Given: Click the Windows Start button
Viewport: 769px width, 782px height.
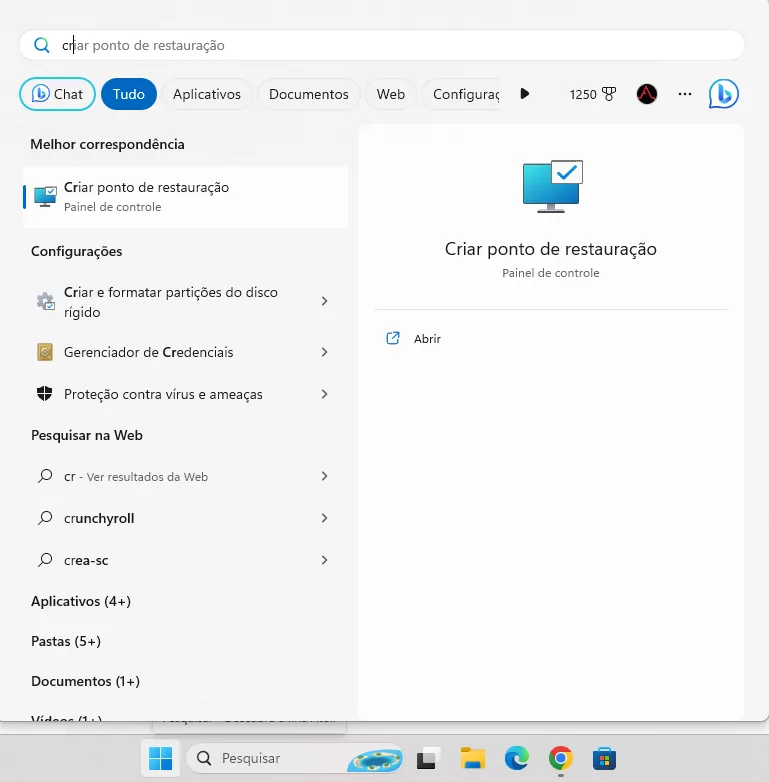Looking at the screenshot, I should click(160, 759).
